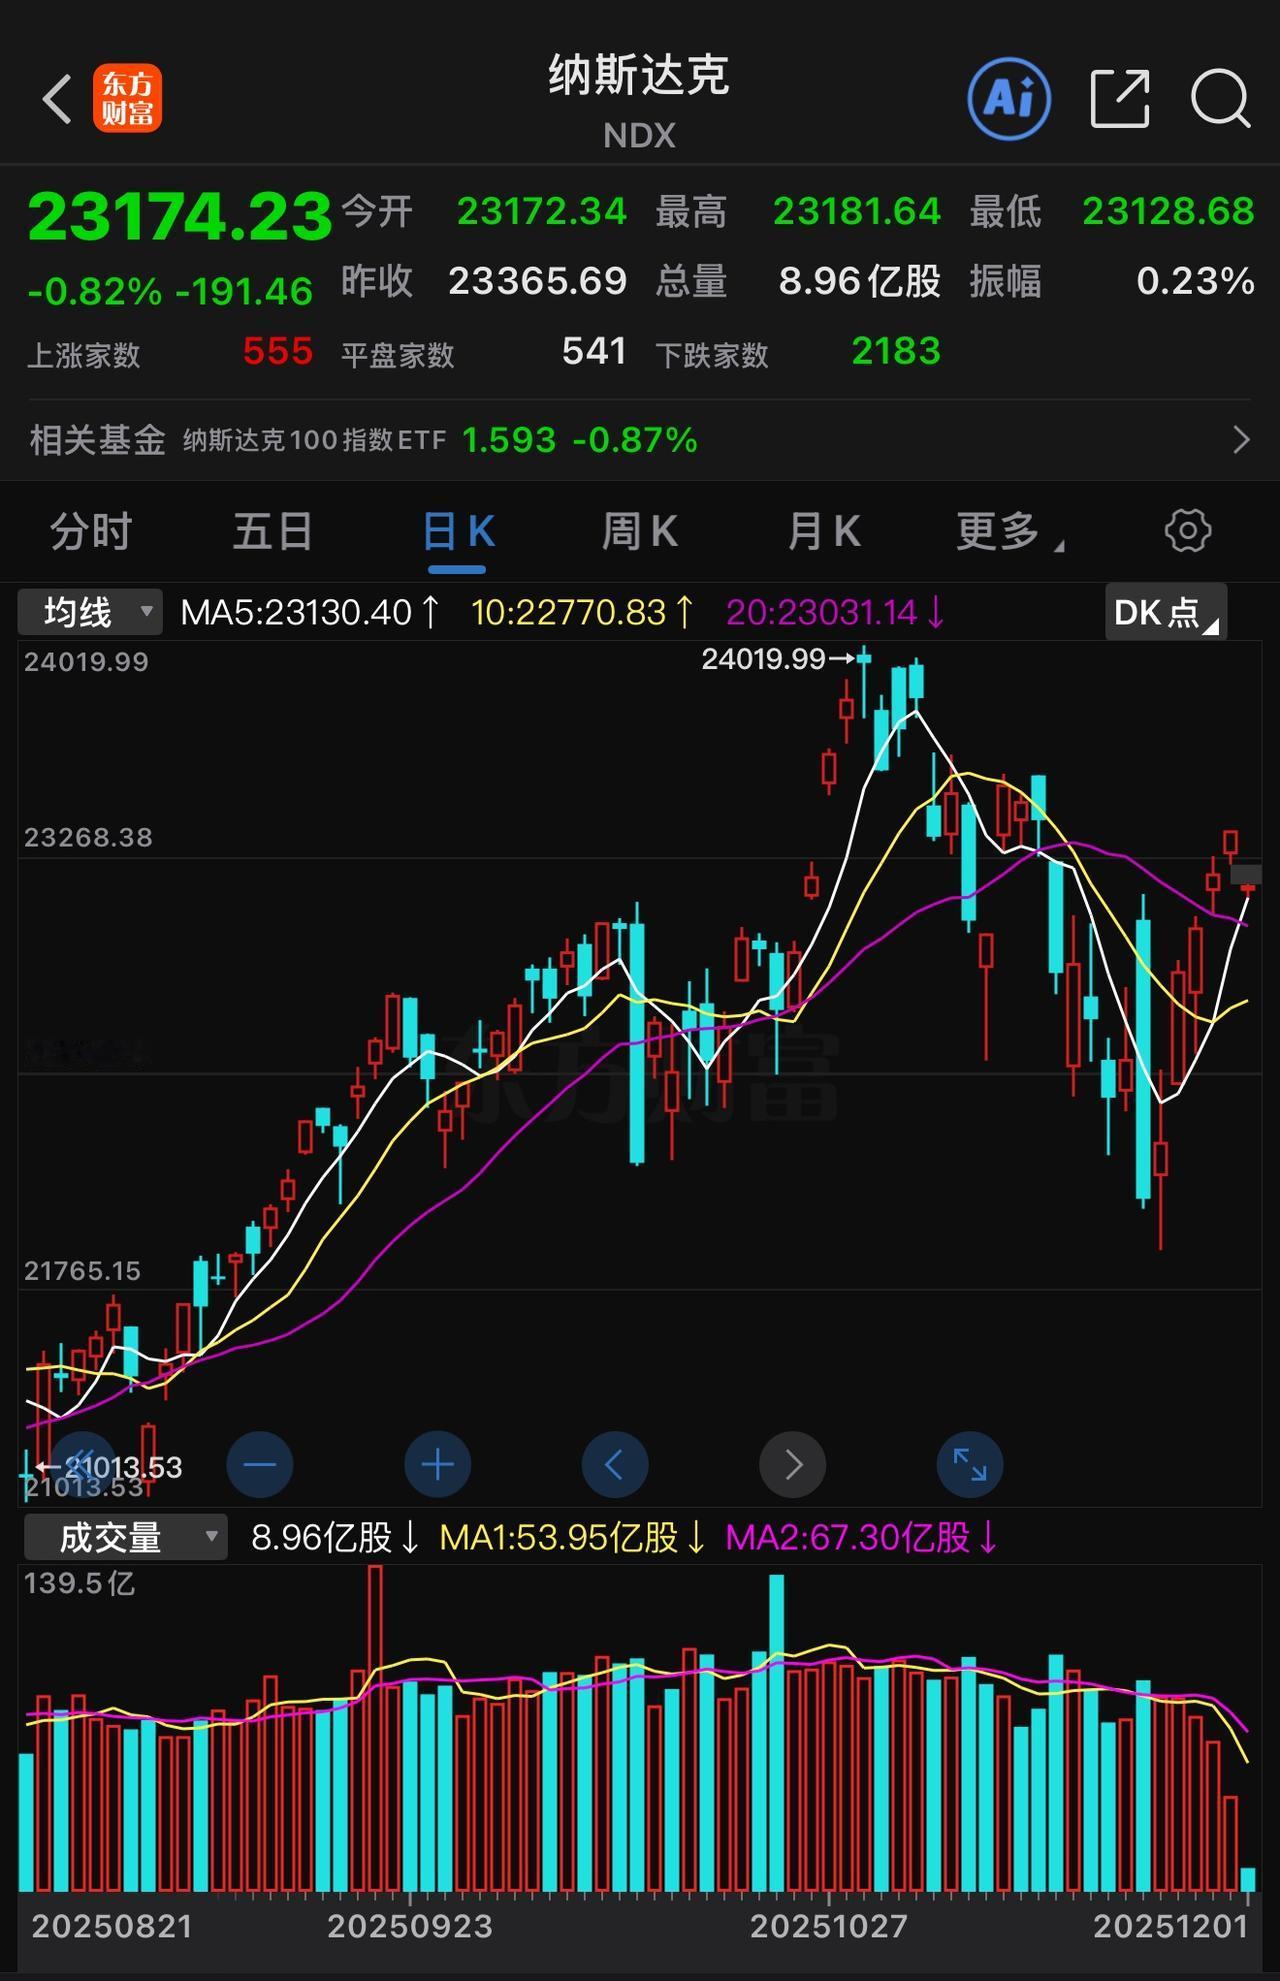Open chart settings gear icon

[x=1188, y=530]
